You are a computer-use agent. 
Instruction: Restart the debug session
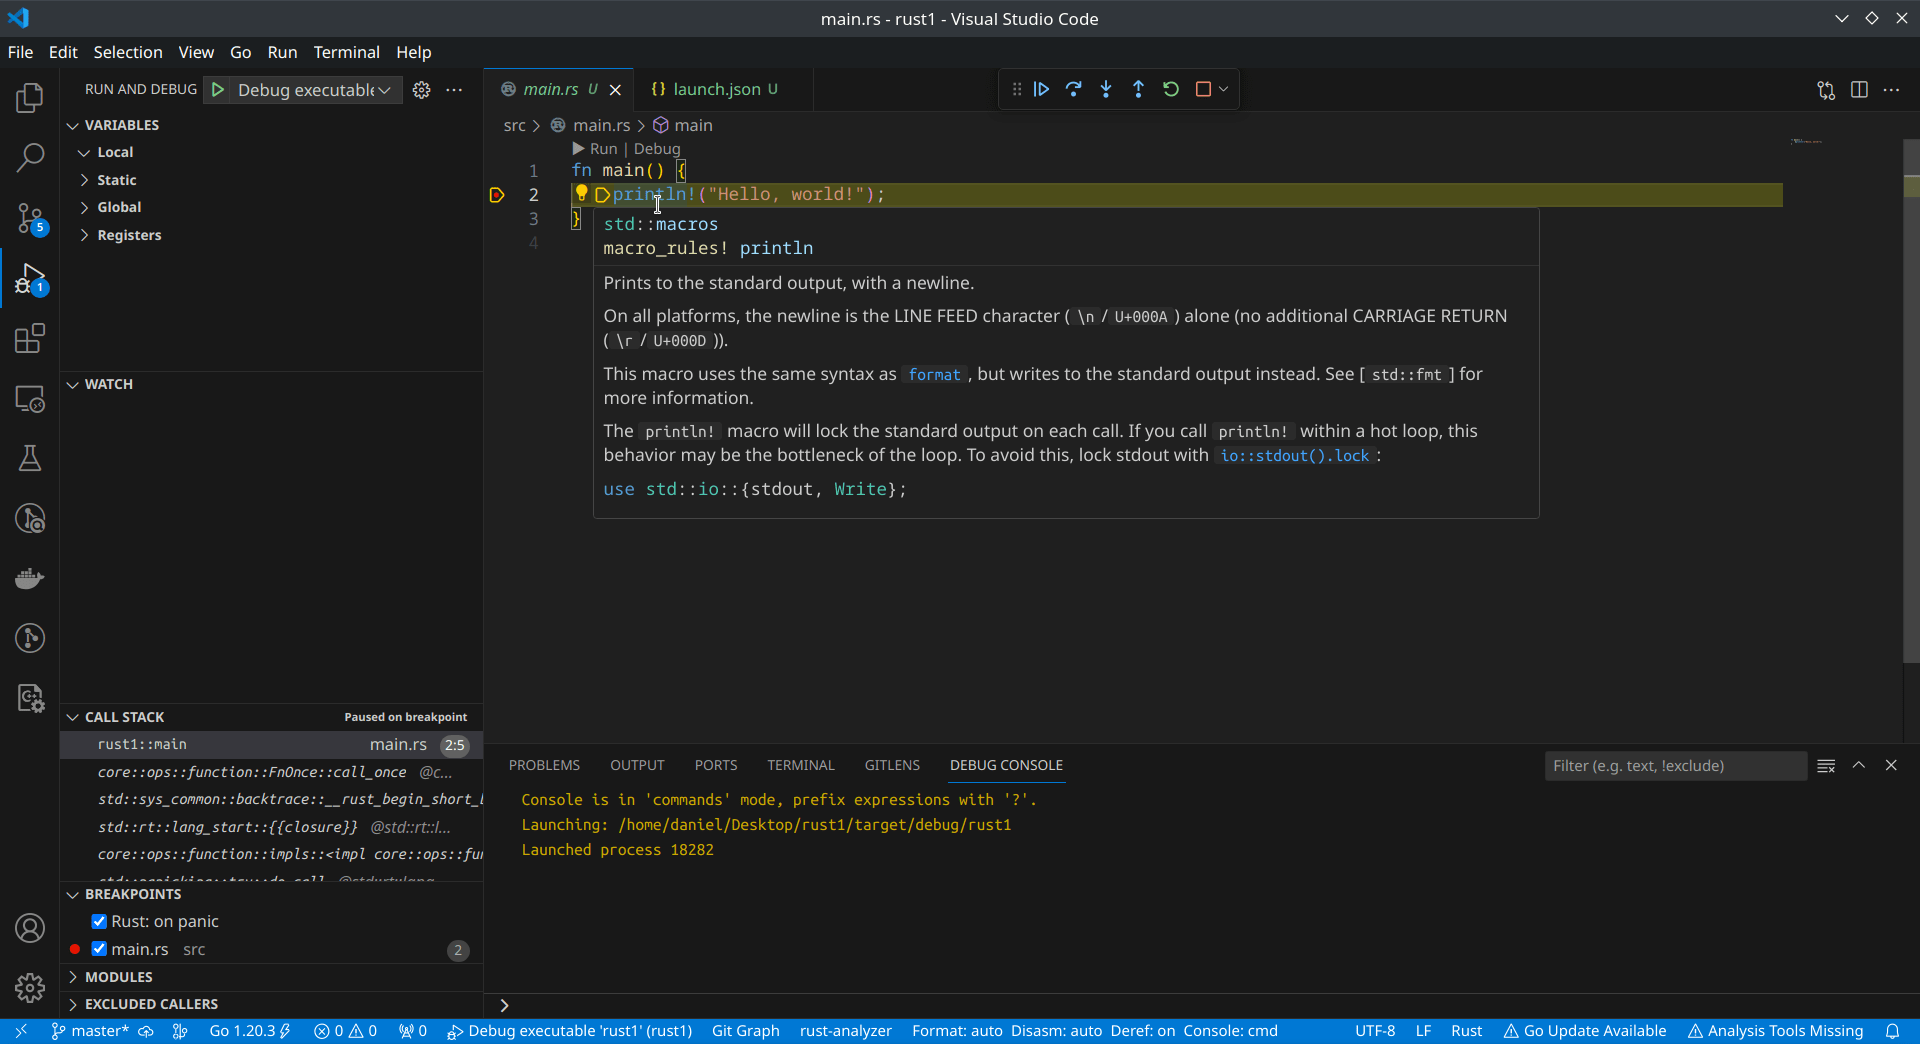[x=1171, y=89]
